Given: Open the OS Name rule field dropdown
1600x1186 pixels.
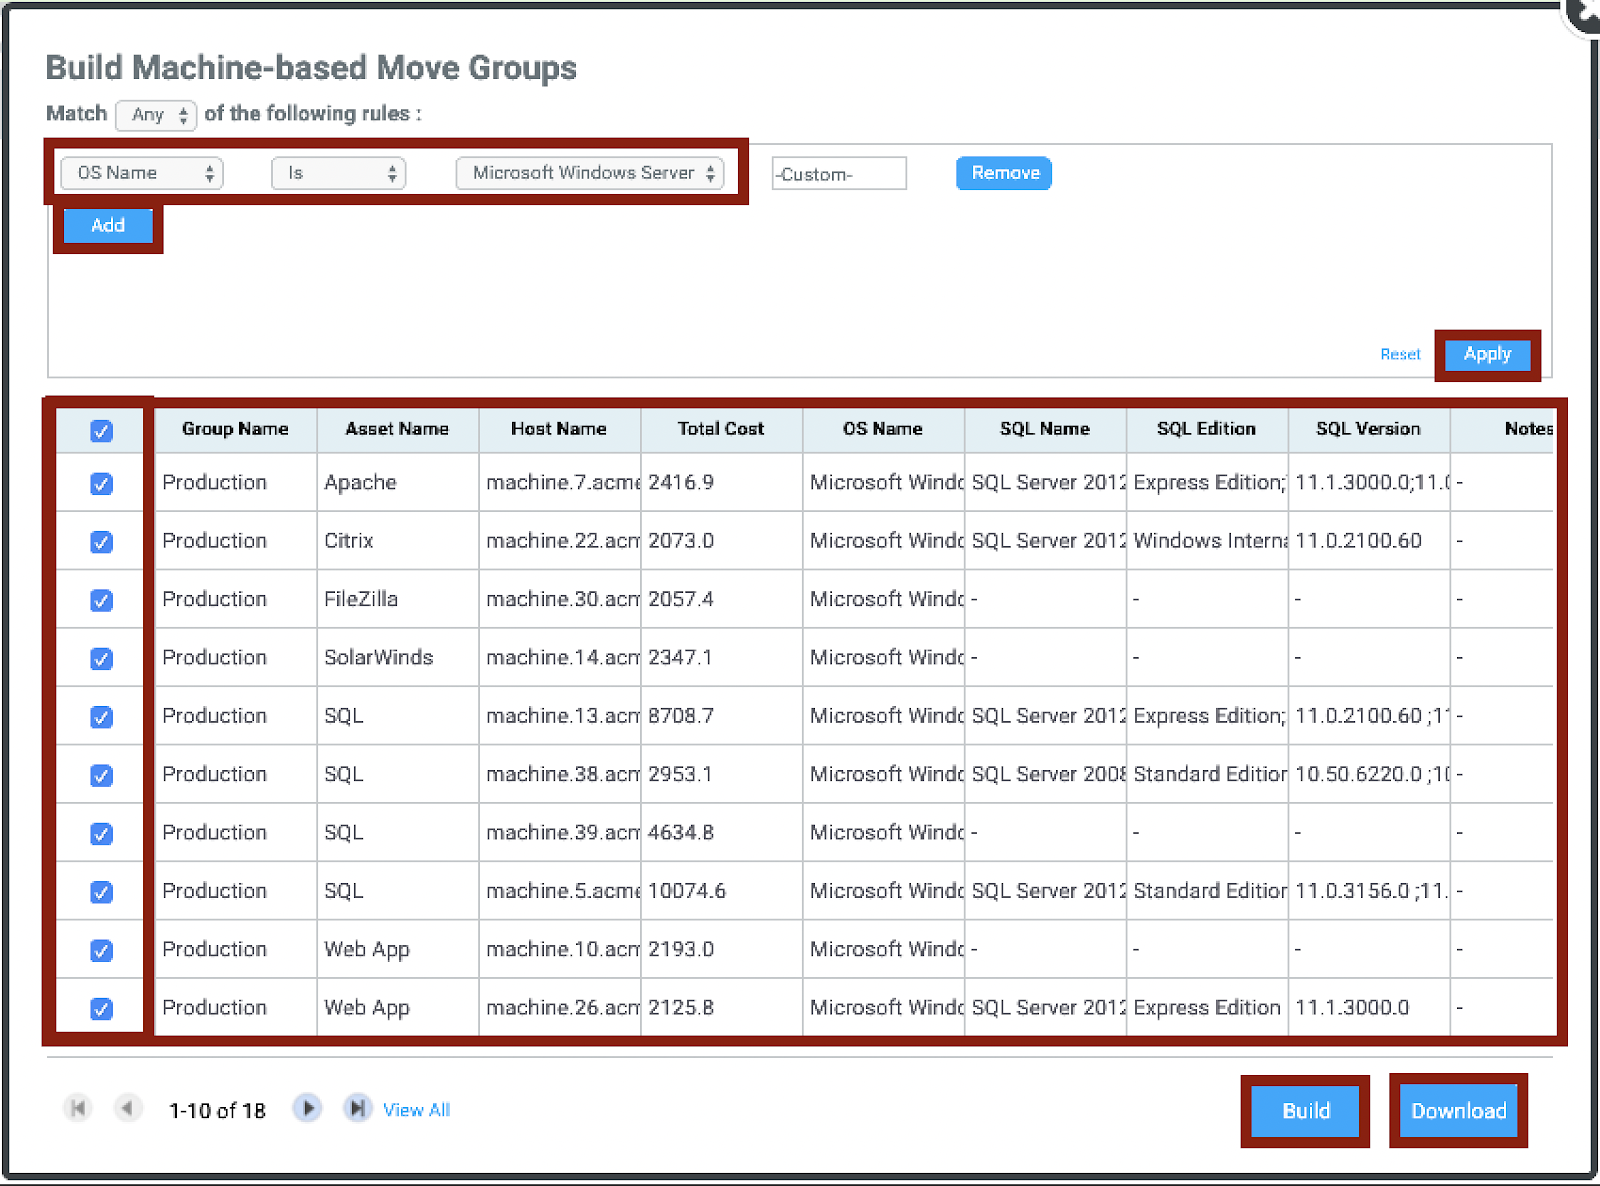Looking at the screenshot, I should pyautogui.click(x=142, y=173).
